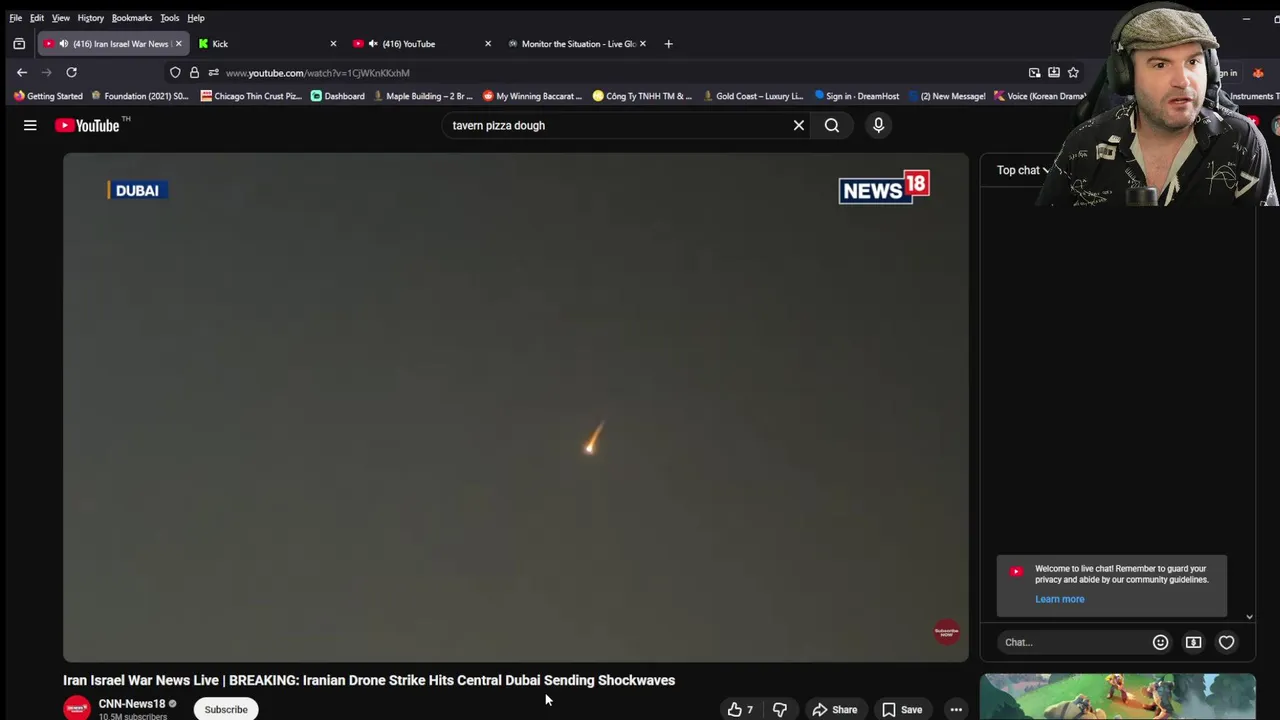Open the Edit menu
The image size is (1280, 720).
point(37,18)
